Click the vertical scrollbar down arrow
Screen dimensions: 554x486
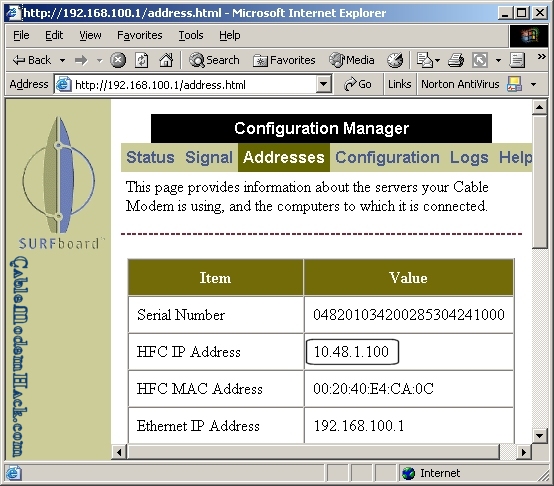click(539, 435)
